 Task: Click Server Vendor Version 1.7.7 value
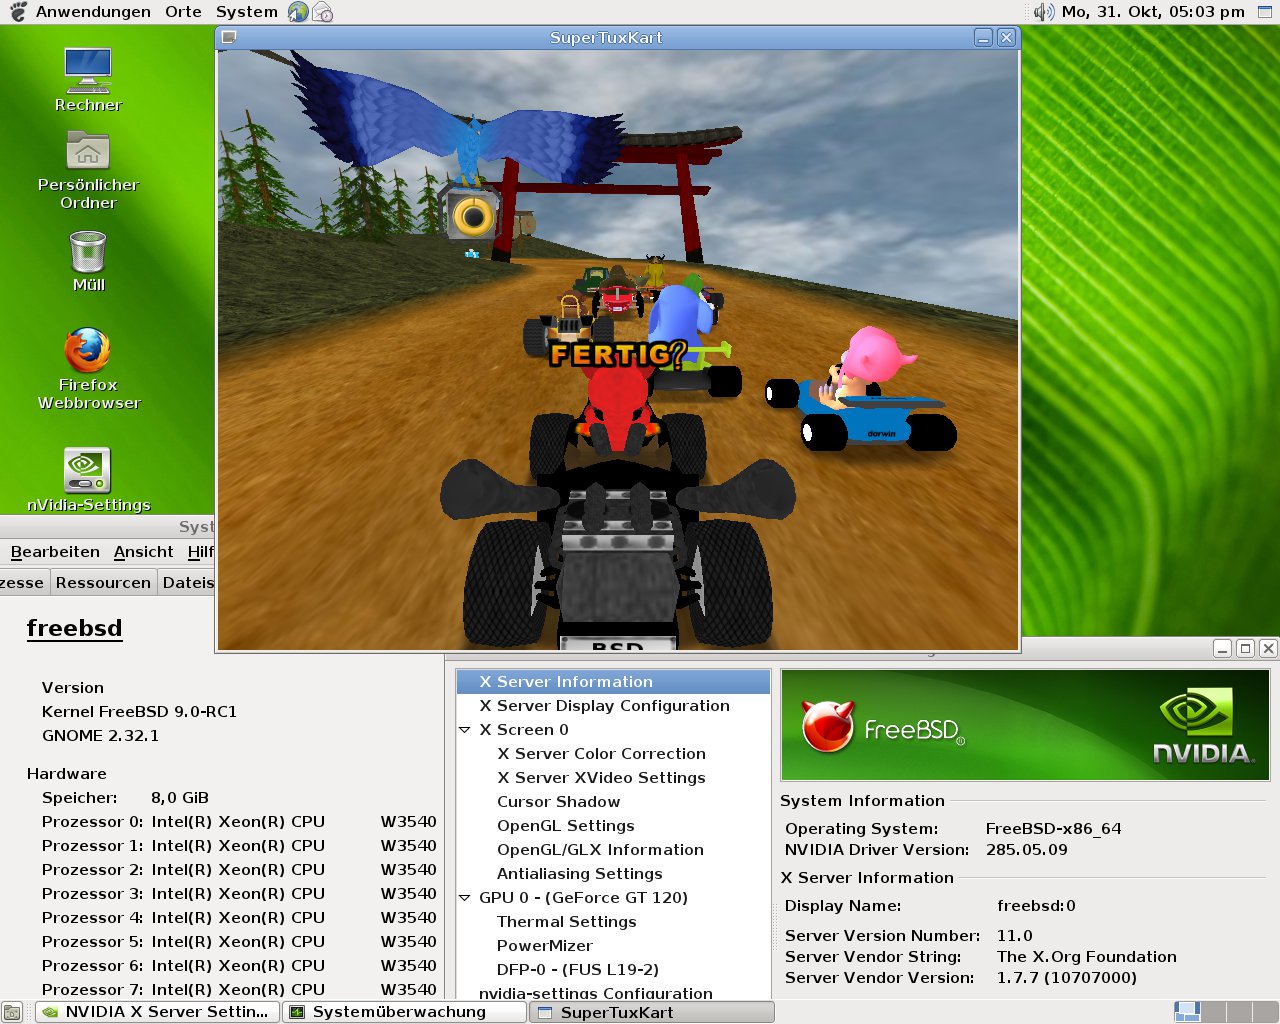pyautogui.click(x=1066, y=978)
